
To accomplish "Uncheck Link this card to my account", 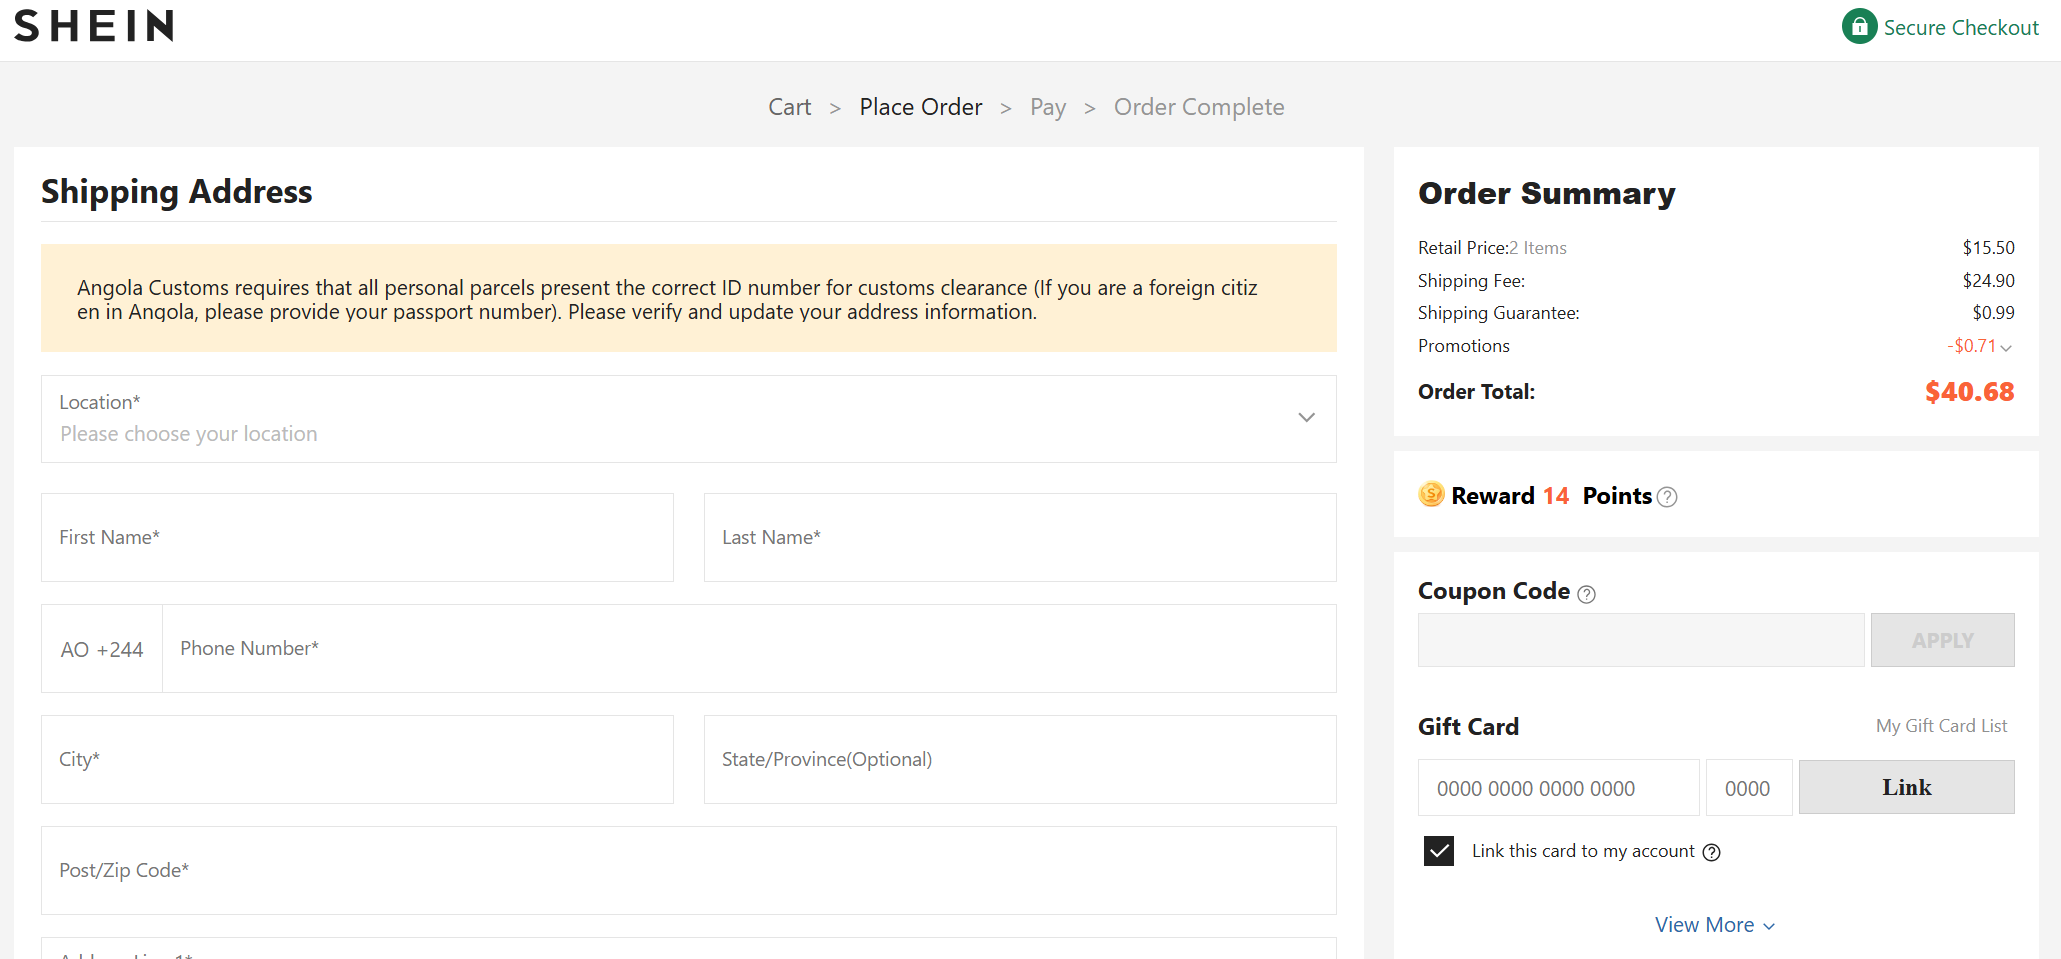I will pos(1438,851).
